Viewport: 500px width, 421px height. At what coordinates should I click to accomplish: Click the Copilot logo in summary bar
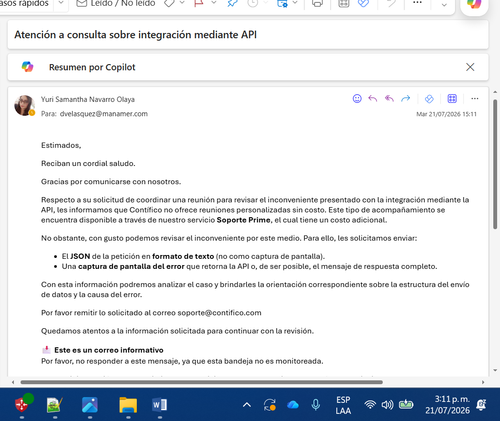pos(27,67)
